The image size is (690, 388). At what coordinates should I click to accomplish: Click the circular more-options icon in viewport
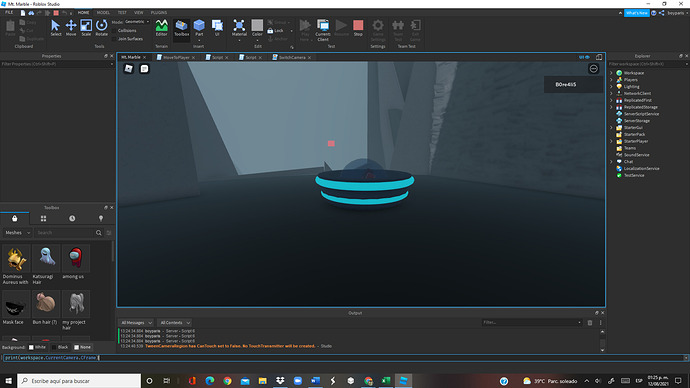(x=594, y=69)
